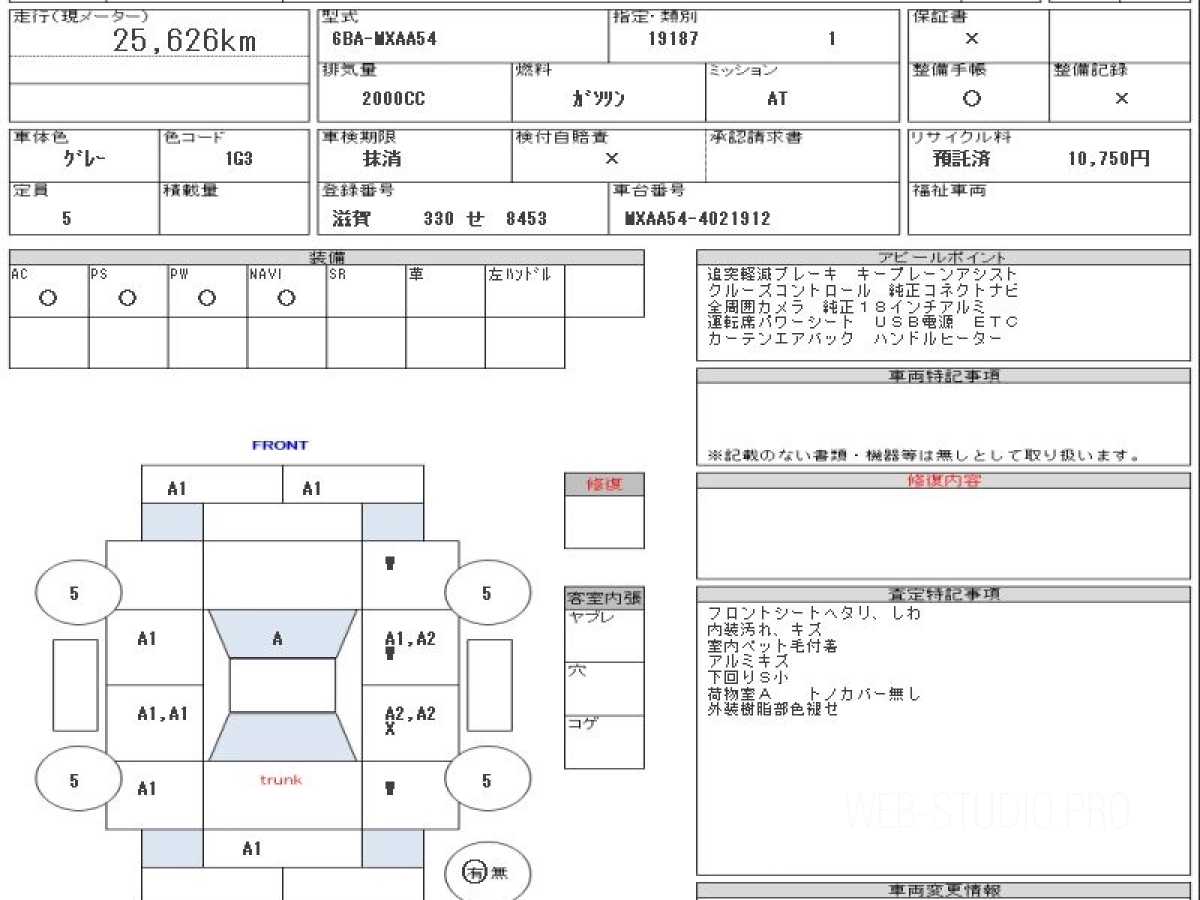Select the アピールポイント header
Screen dimensions: 1200x900
[943, 257]
